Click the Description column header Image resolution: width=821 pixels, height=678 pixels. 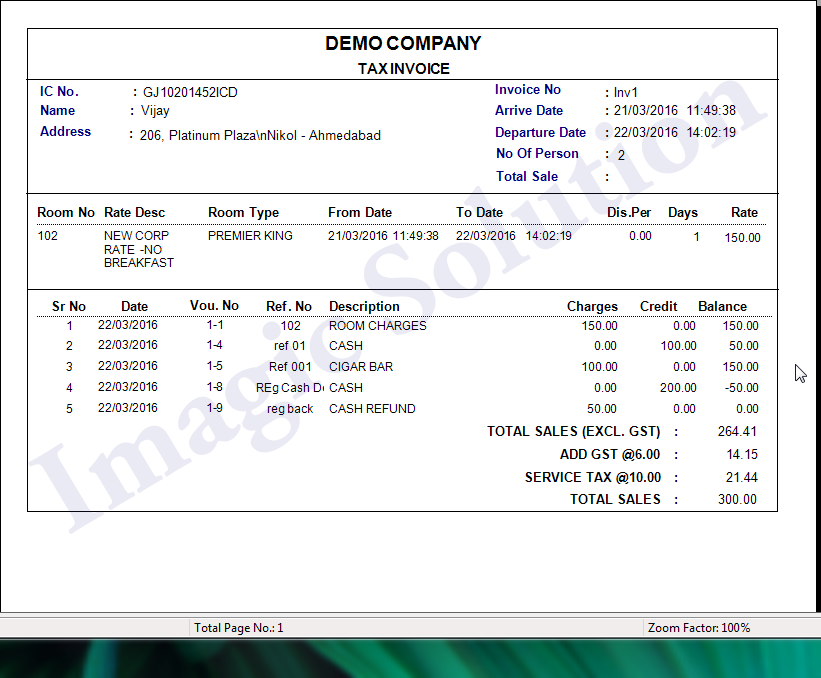click(x=364, y=307)
